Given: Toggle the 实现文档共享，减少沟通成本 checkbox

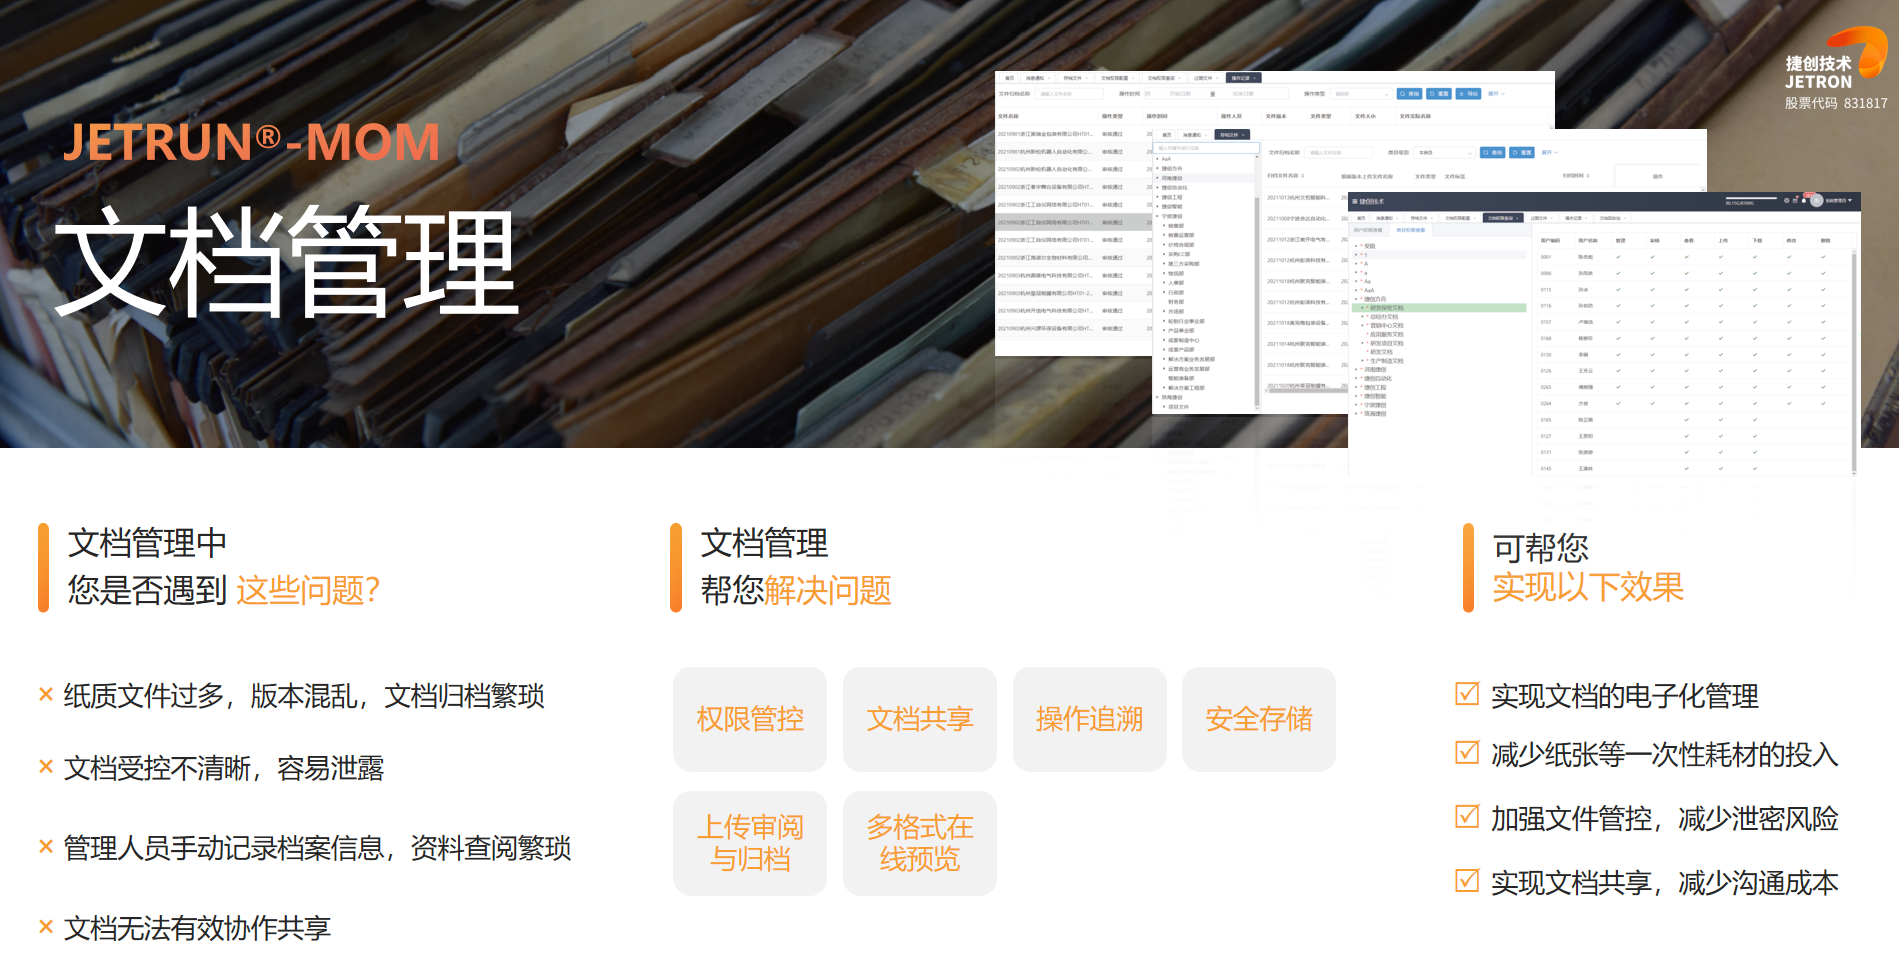Looking at the screenshot, I should 1467,880.
